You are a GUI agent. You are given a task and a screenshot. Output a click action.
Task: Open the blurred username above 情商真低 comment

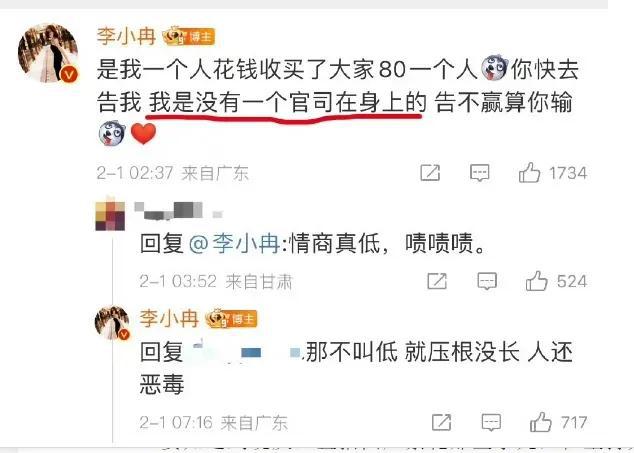pyautogui.click(x=178, y=211)
